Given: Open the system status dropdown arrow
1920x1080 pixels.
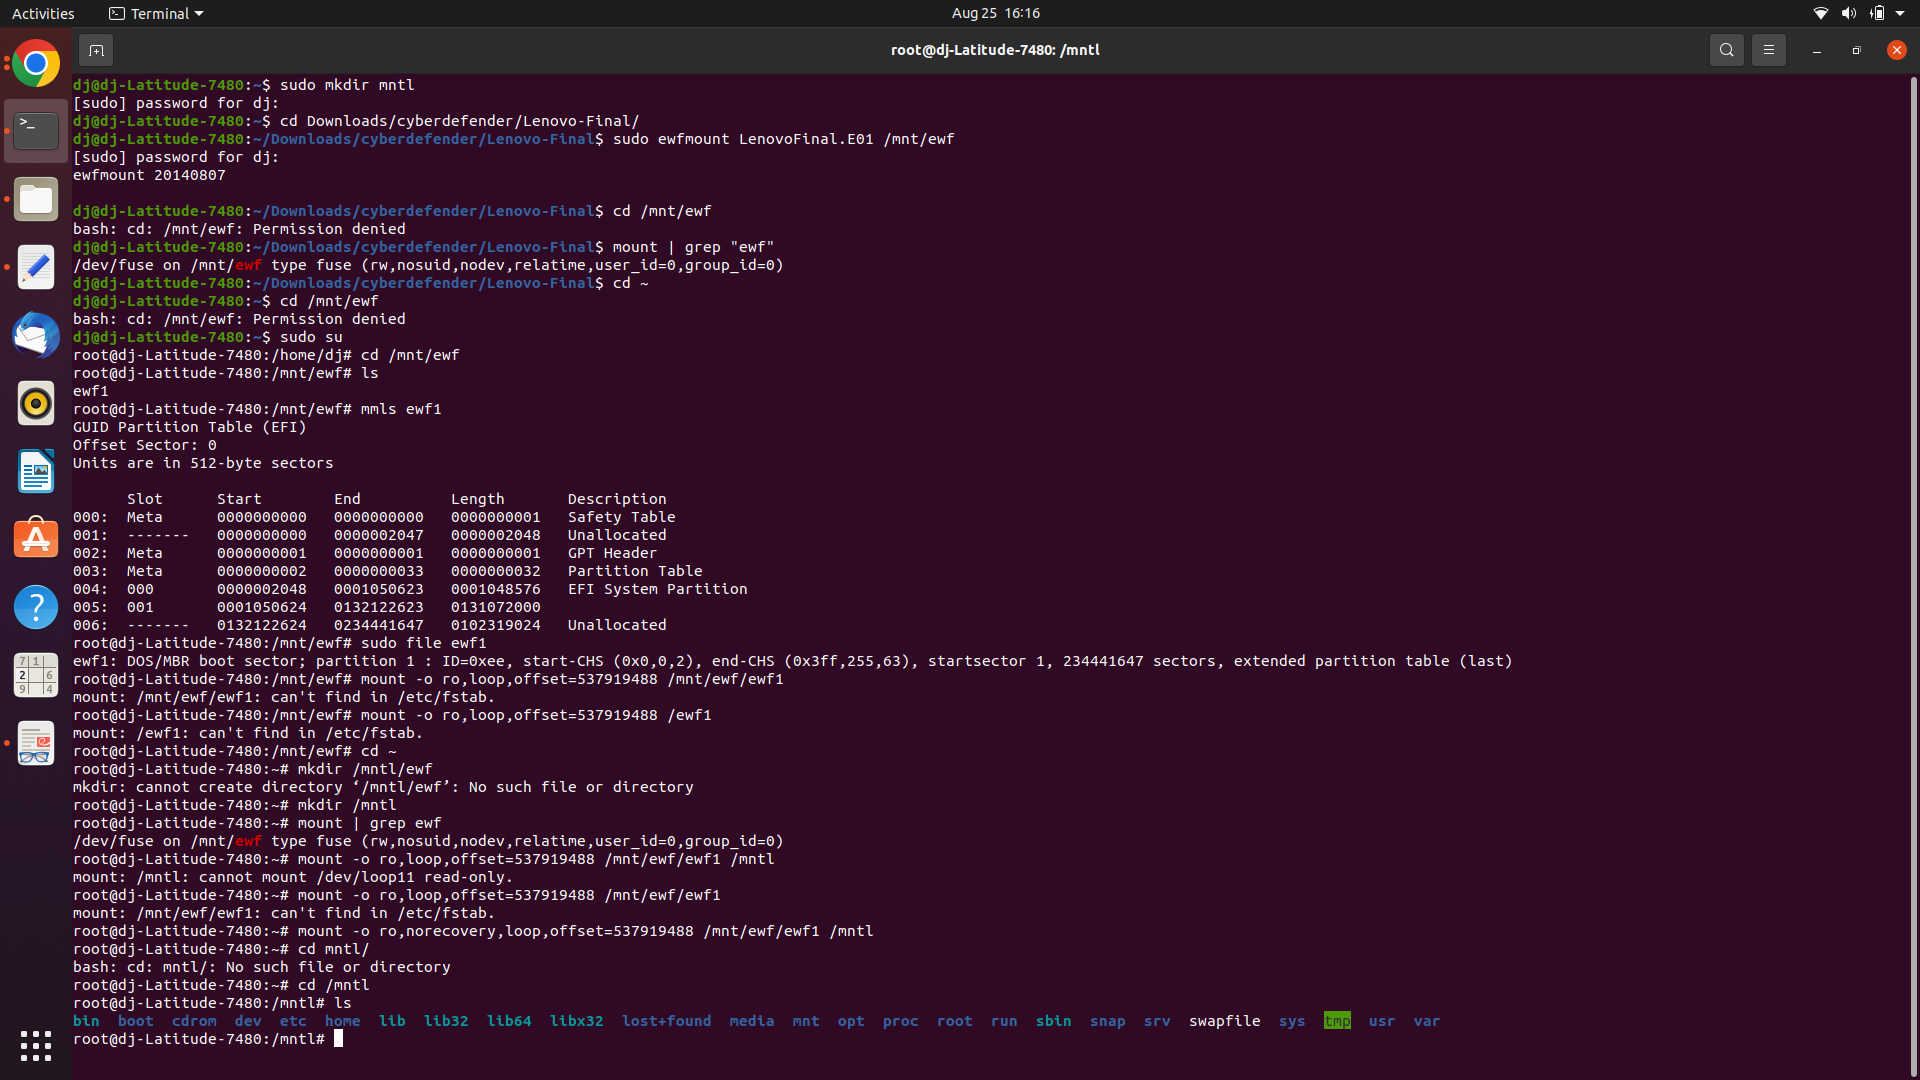Looking at the screenshot, I should (x=1901, y=13).
